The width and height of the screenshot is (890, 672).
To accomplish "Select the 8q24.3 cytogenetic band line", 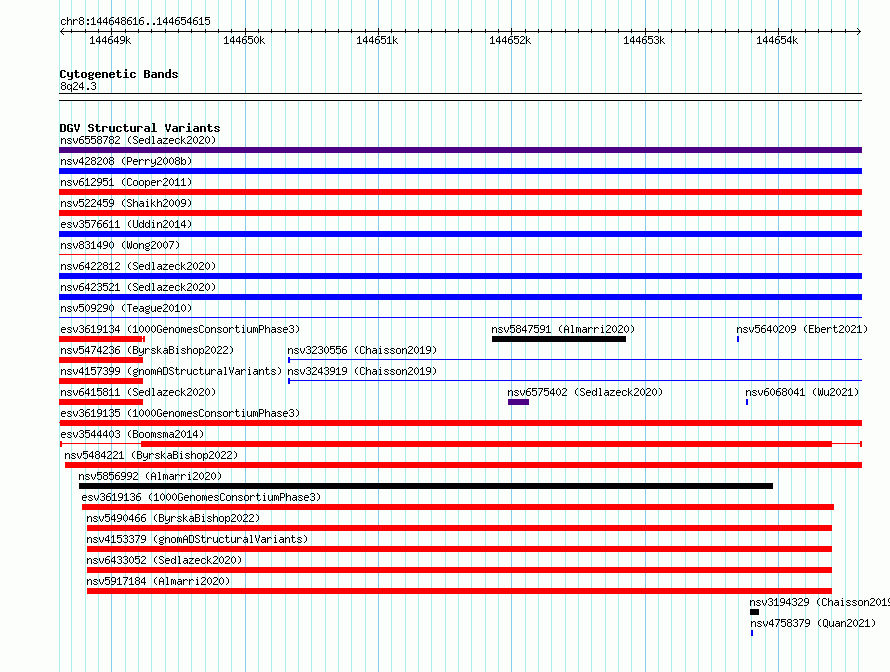I will tap(460, 93).
